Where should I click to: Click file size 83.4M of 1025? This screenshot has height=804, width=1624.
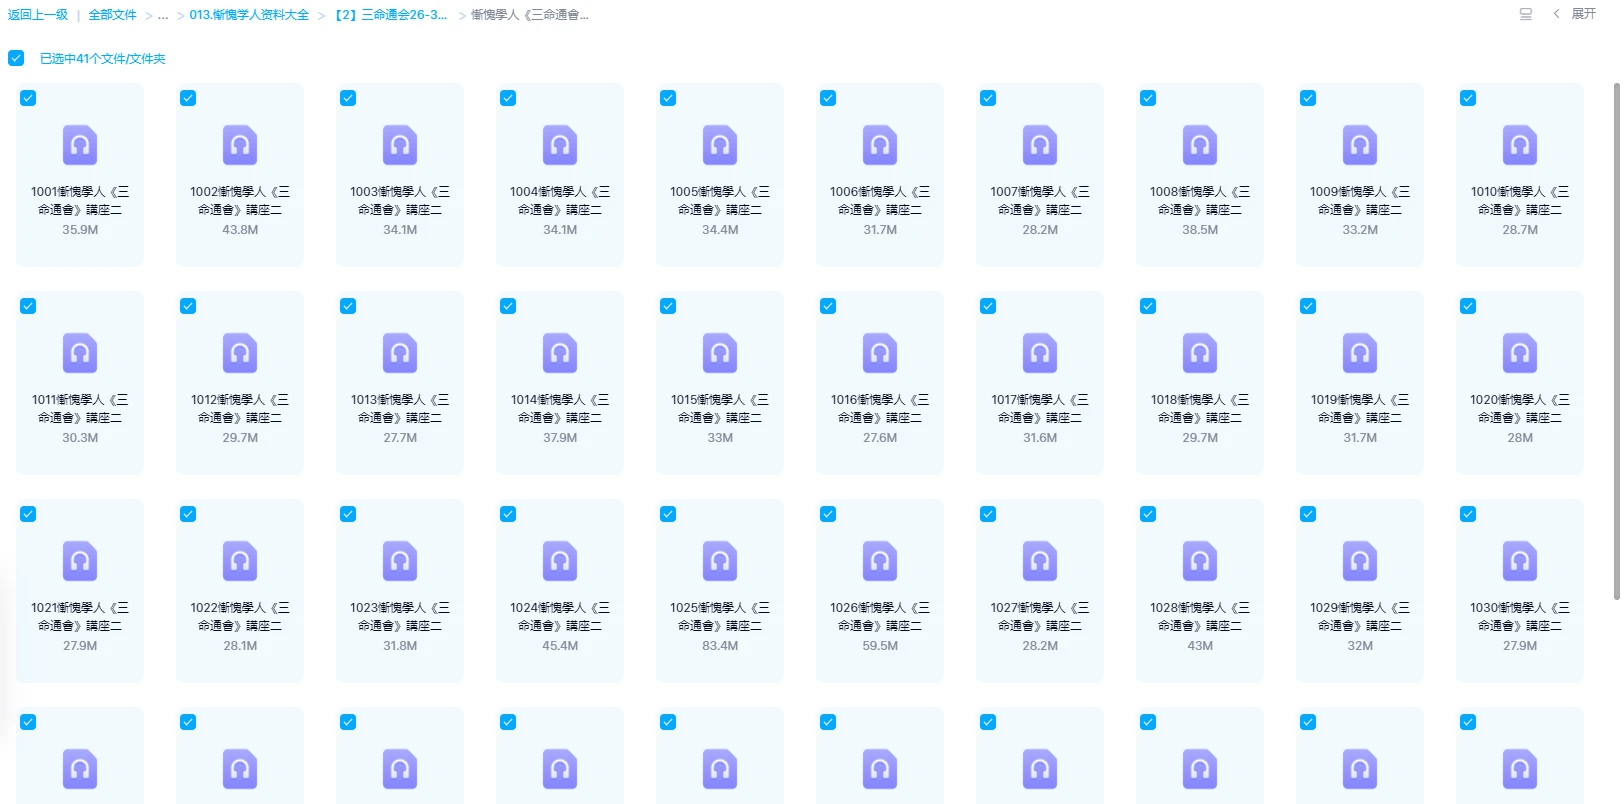(720, 646)
